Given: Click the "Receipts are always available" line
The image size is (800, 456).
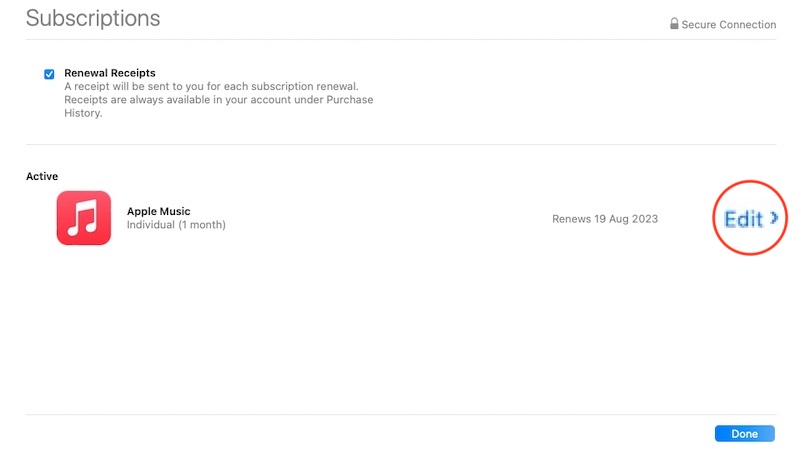Looking at the screenshot, I should tap(218, 100).
